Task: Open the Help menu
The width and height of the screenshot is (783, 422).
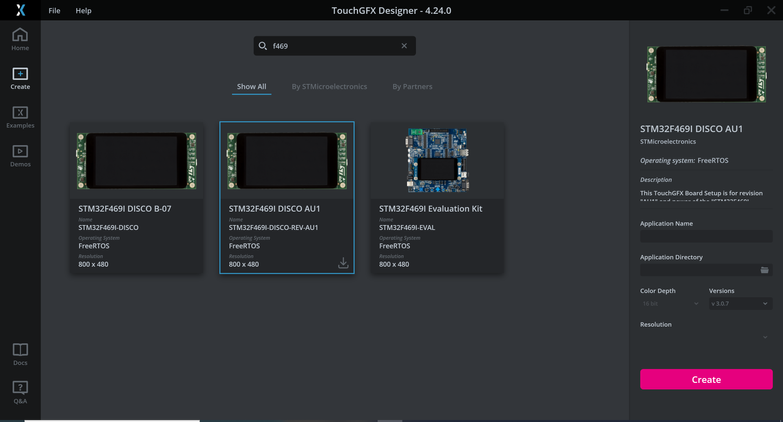Action: click(84, 11)
